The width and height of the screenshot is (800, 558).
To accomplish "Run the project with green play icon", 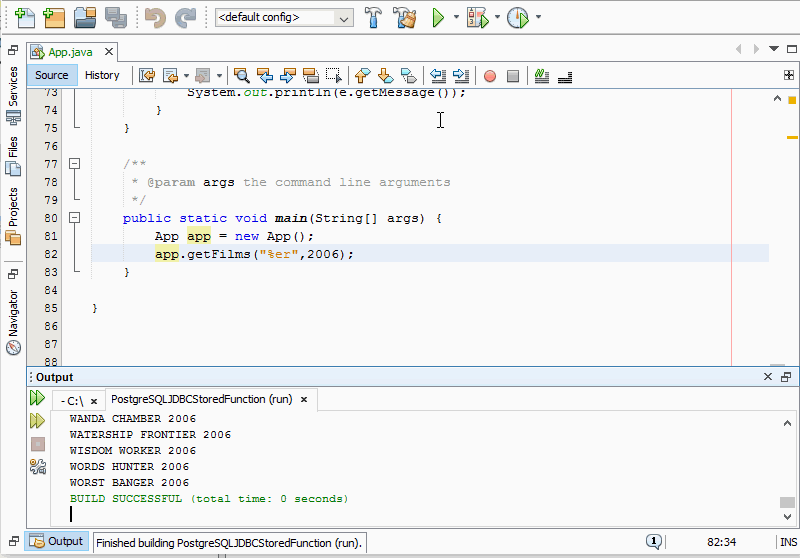I will pos(438,17).
